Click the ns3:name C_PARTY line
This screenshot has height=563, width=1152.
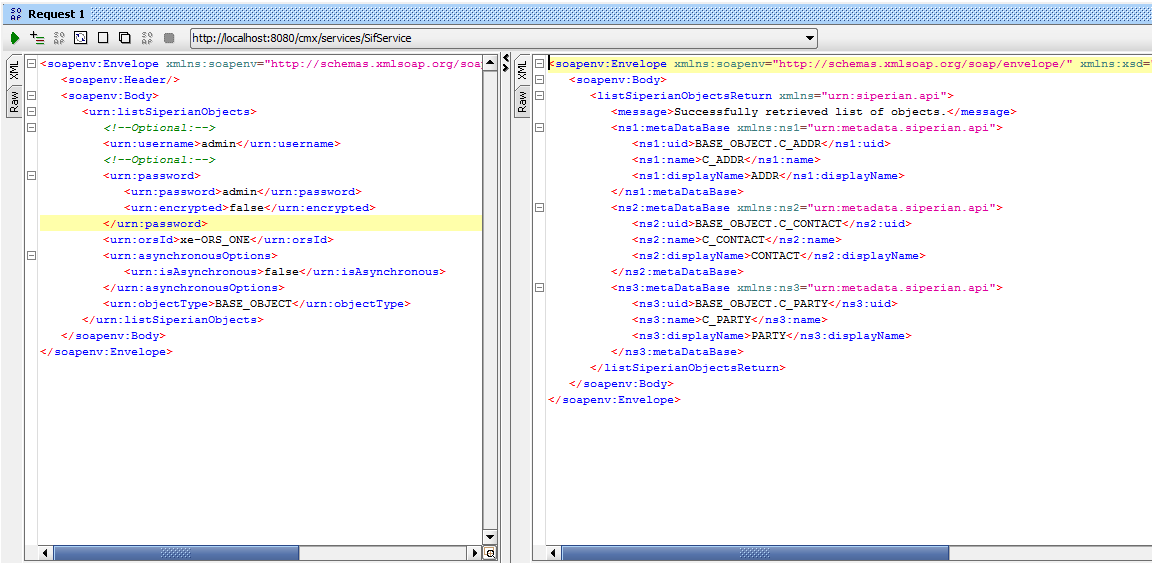pos(730,320)
